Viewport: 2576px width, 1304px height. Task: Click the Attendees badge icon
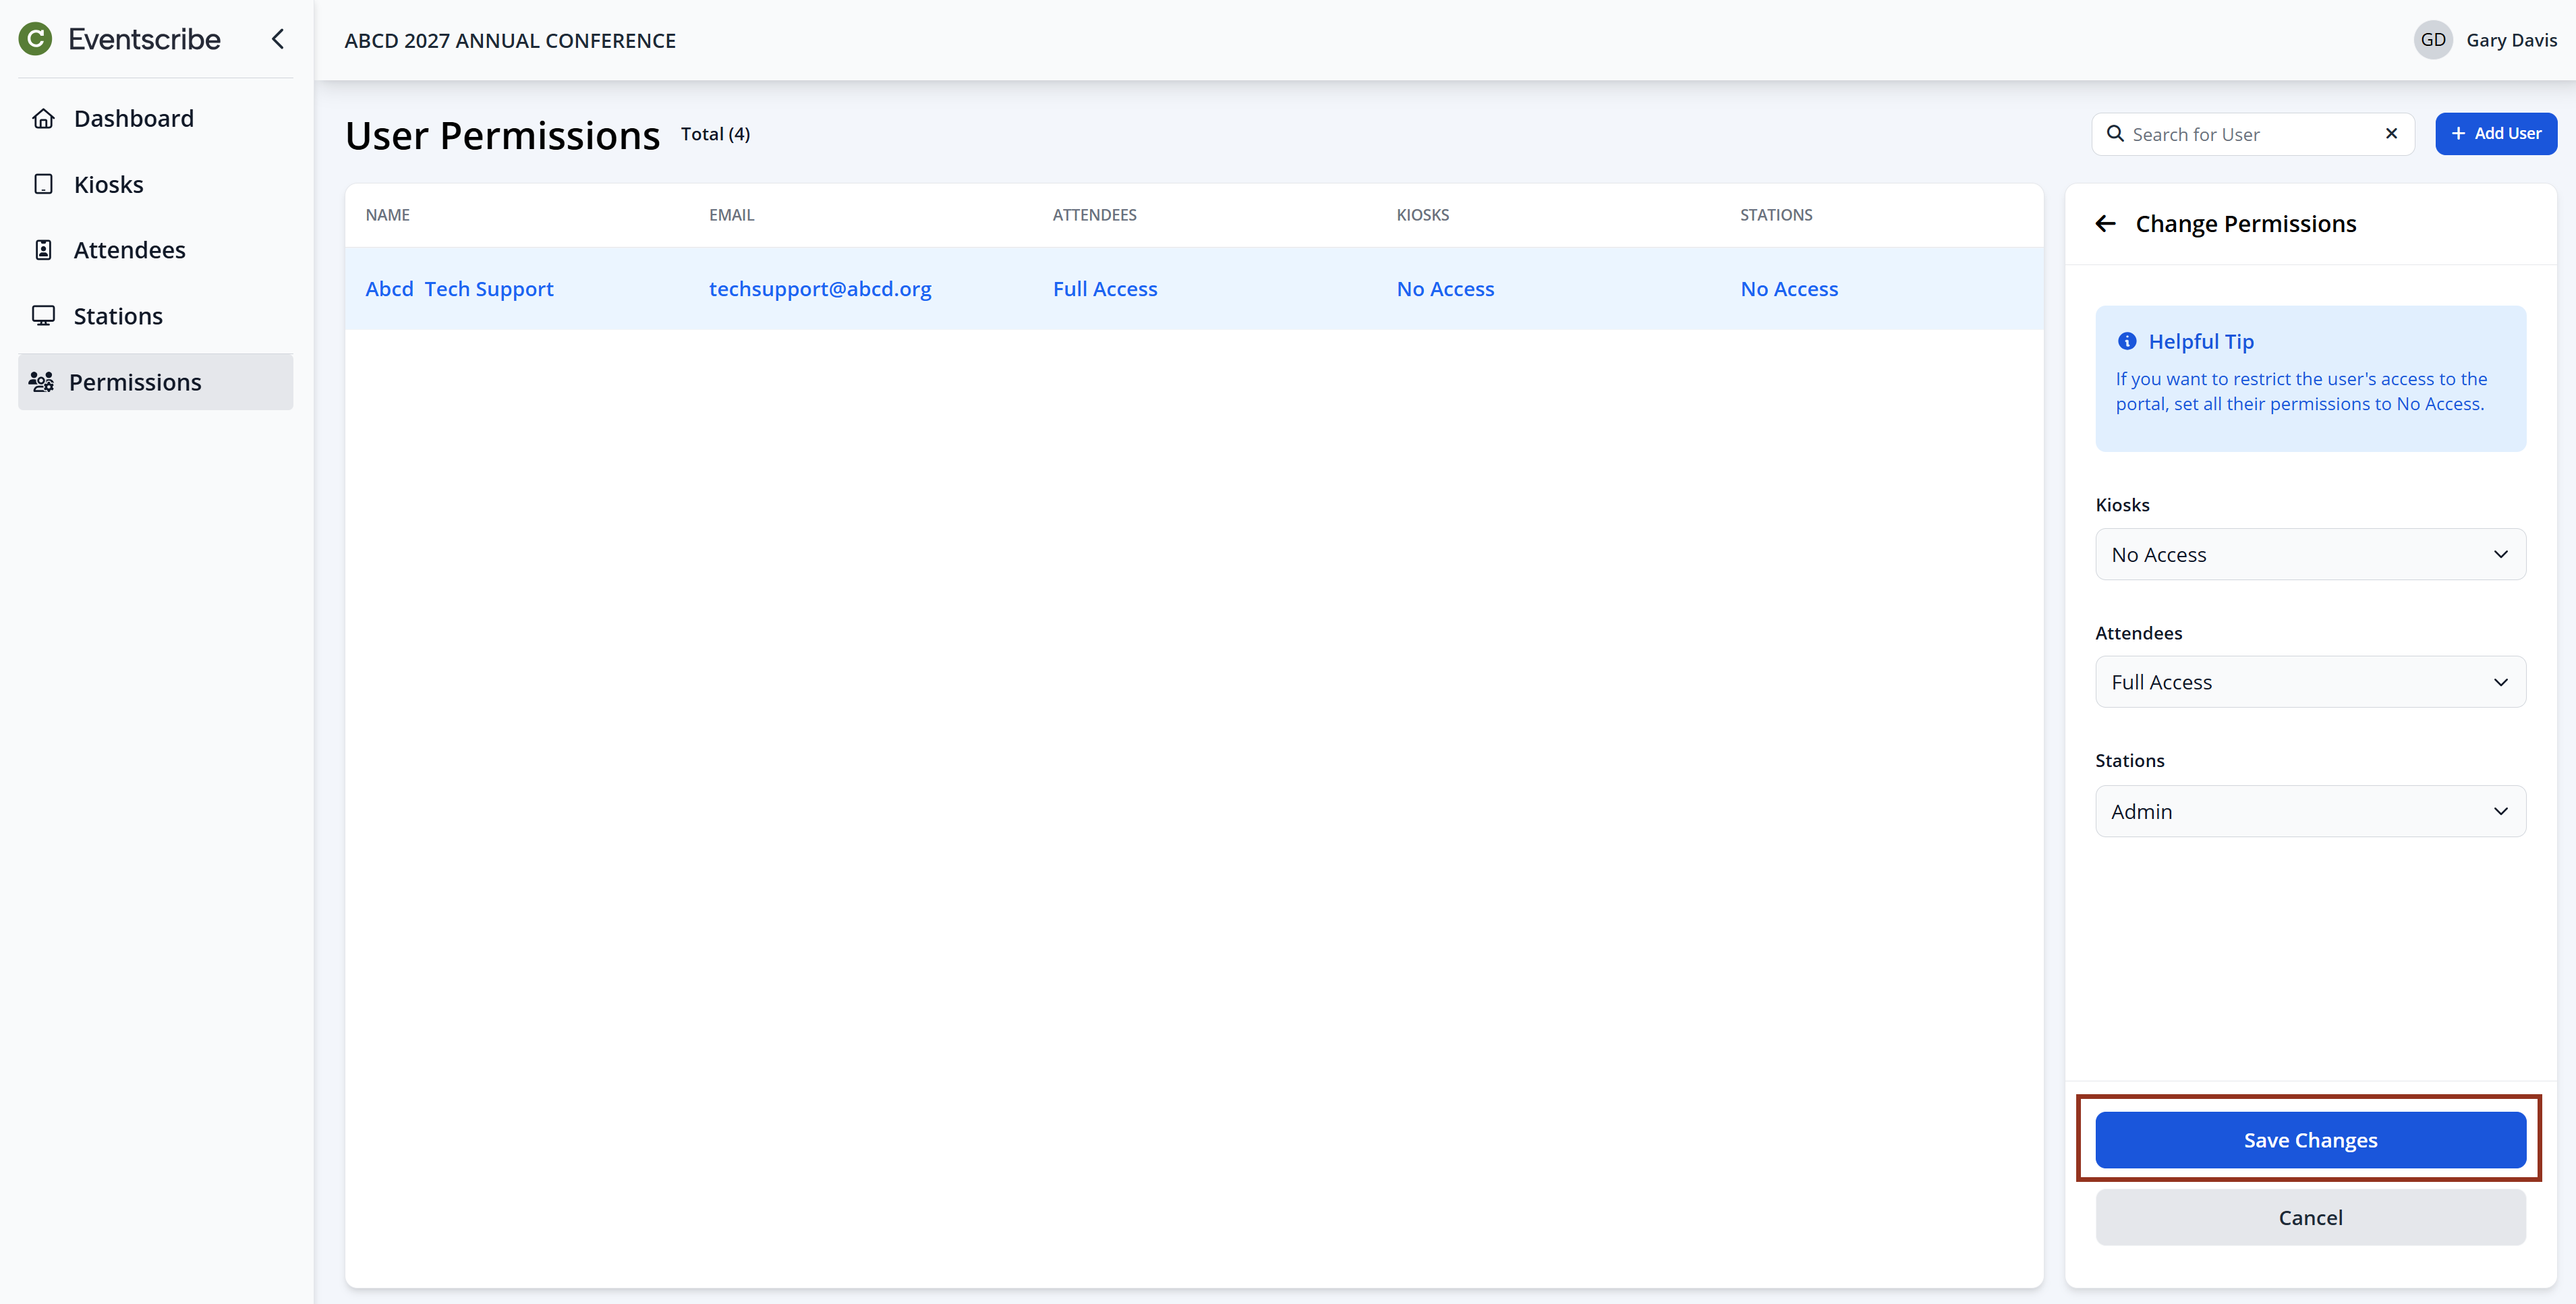[x=43, y=250]
